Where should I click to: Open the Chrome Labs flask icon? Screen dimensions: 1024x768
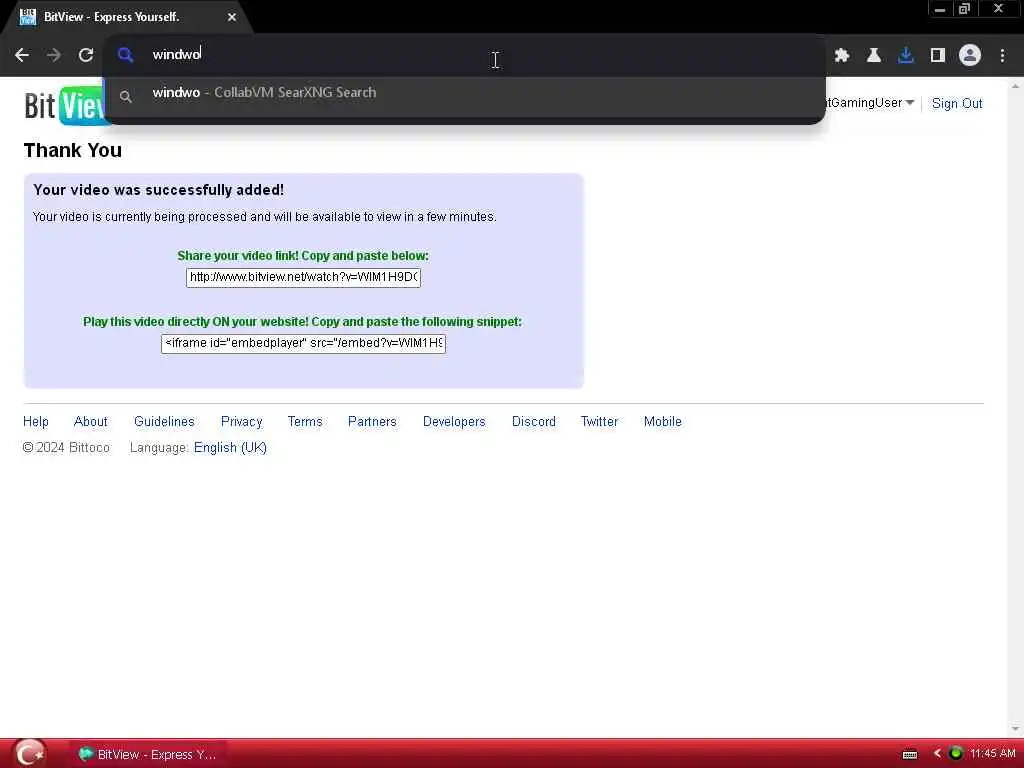[x=874, y=56]
